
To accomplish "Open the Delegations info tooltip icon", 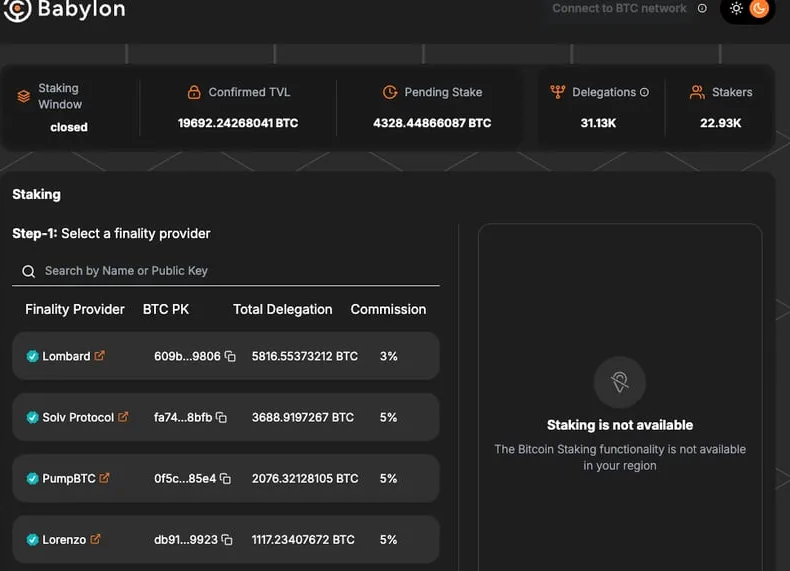I will click(644, 92).
